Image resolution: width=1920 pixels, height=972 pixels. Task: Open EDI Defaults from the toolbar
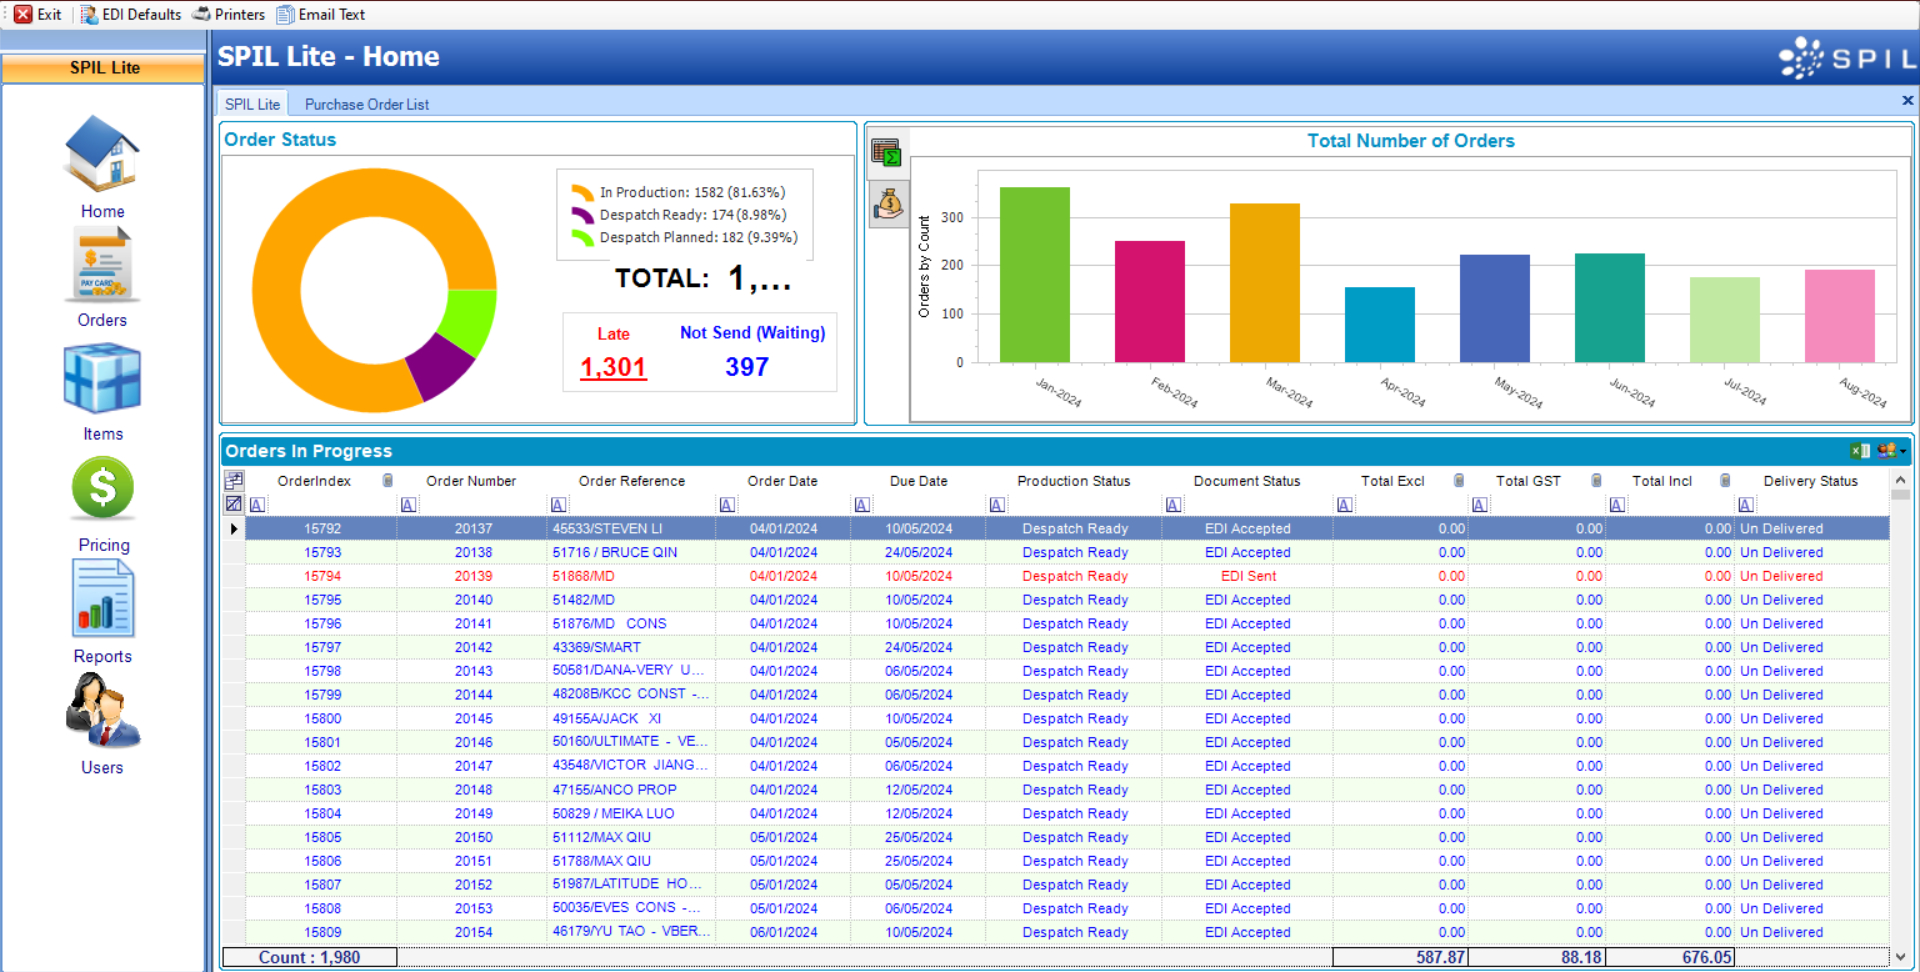[x=131, y=14]
